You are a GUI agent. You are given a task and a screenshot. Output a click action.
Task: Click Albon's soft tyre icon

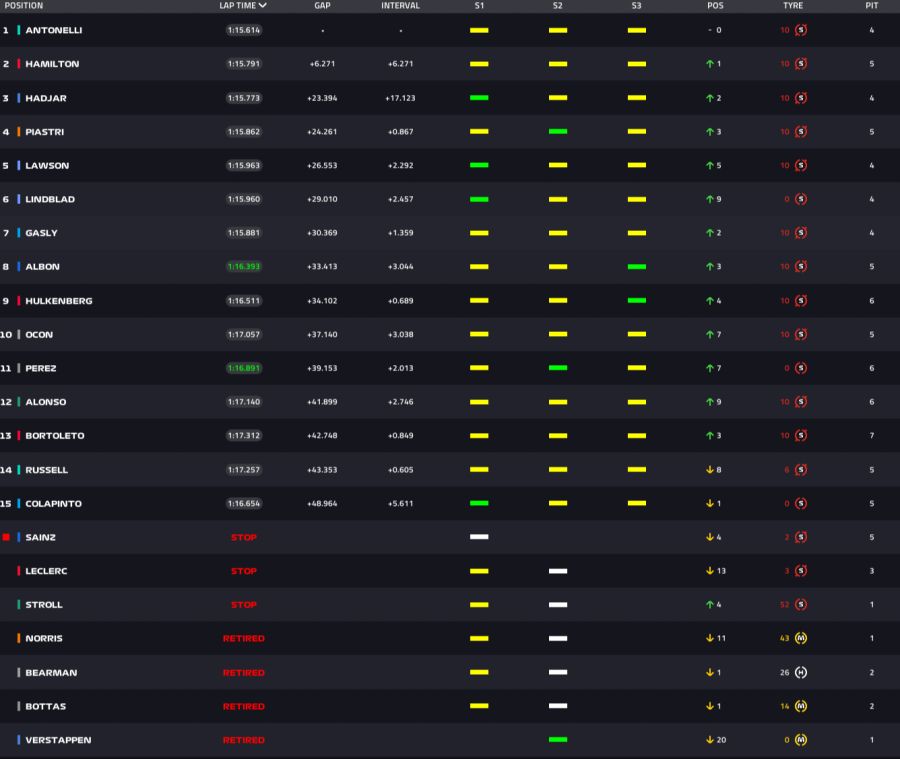(x=801, y=266)
